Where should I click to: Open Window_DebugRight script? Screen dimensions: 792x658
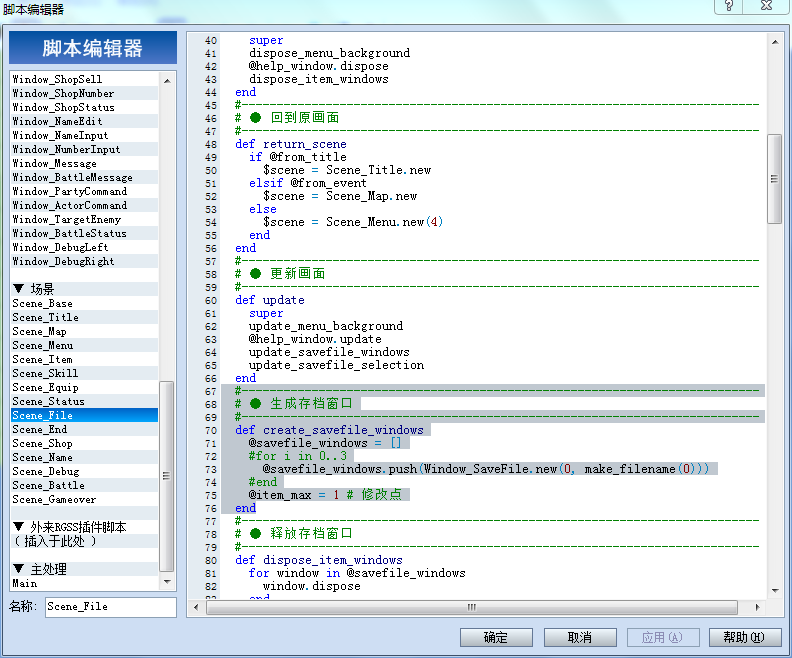(x=84, y=262)
